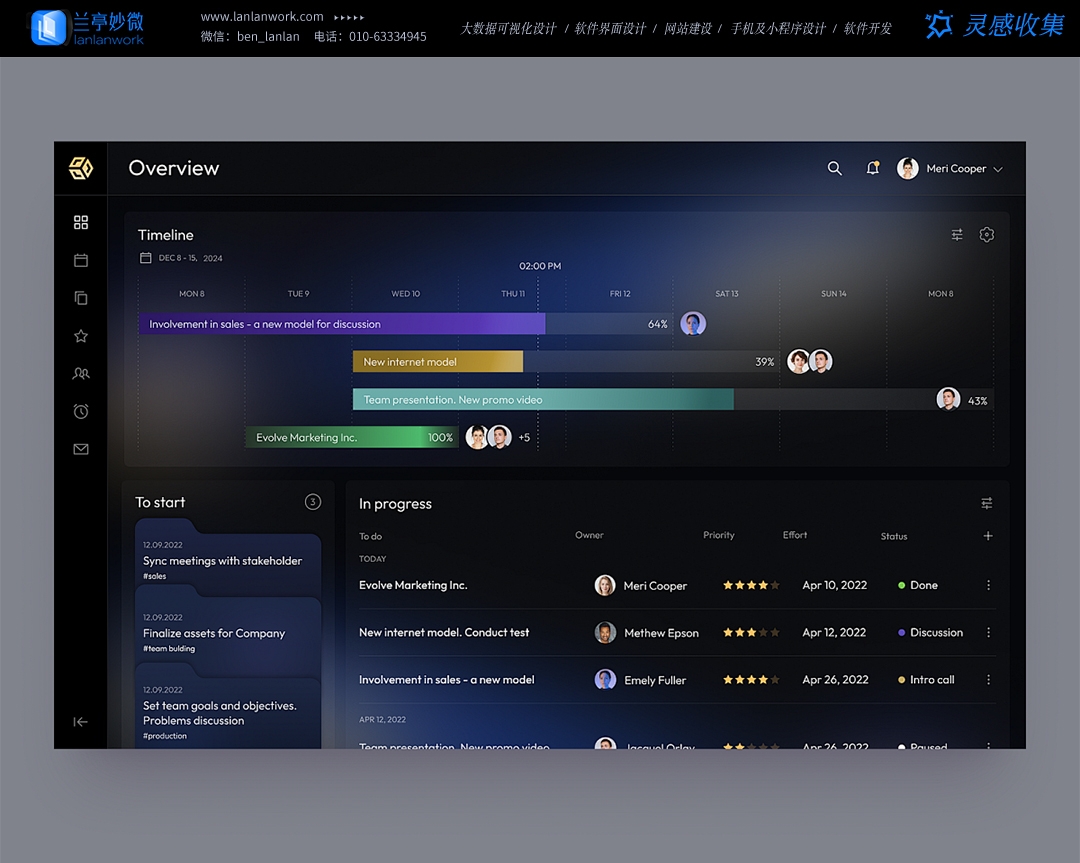
Task: Select the New internet model timeline bar
Action: pyautogui.click(x=438, y=362)
